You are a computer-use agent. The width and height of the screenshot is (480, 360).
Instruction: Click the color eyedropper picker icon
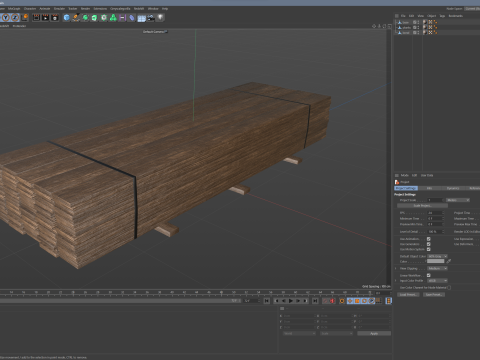pos(449,261)
